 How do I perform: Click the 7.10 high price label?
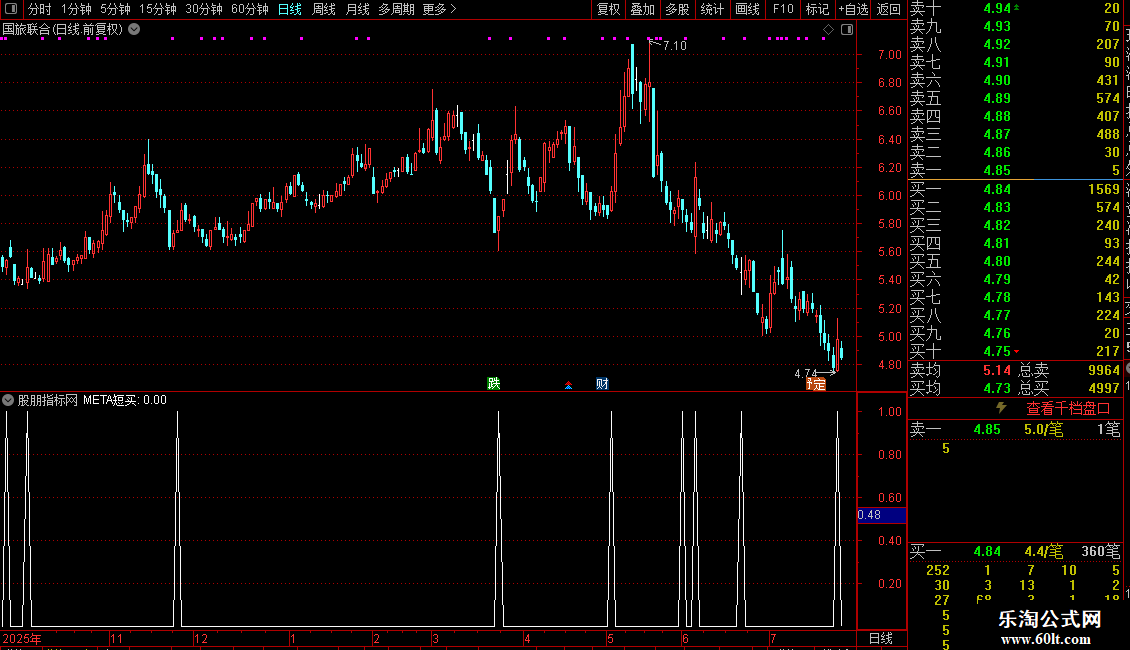pyautogui.click(x=675, y=45)
